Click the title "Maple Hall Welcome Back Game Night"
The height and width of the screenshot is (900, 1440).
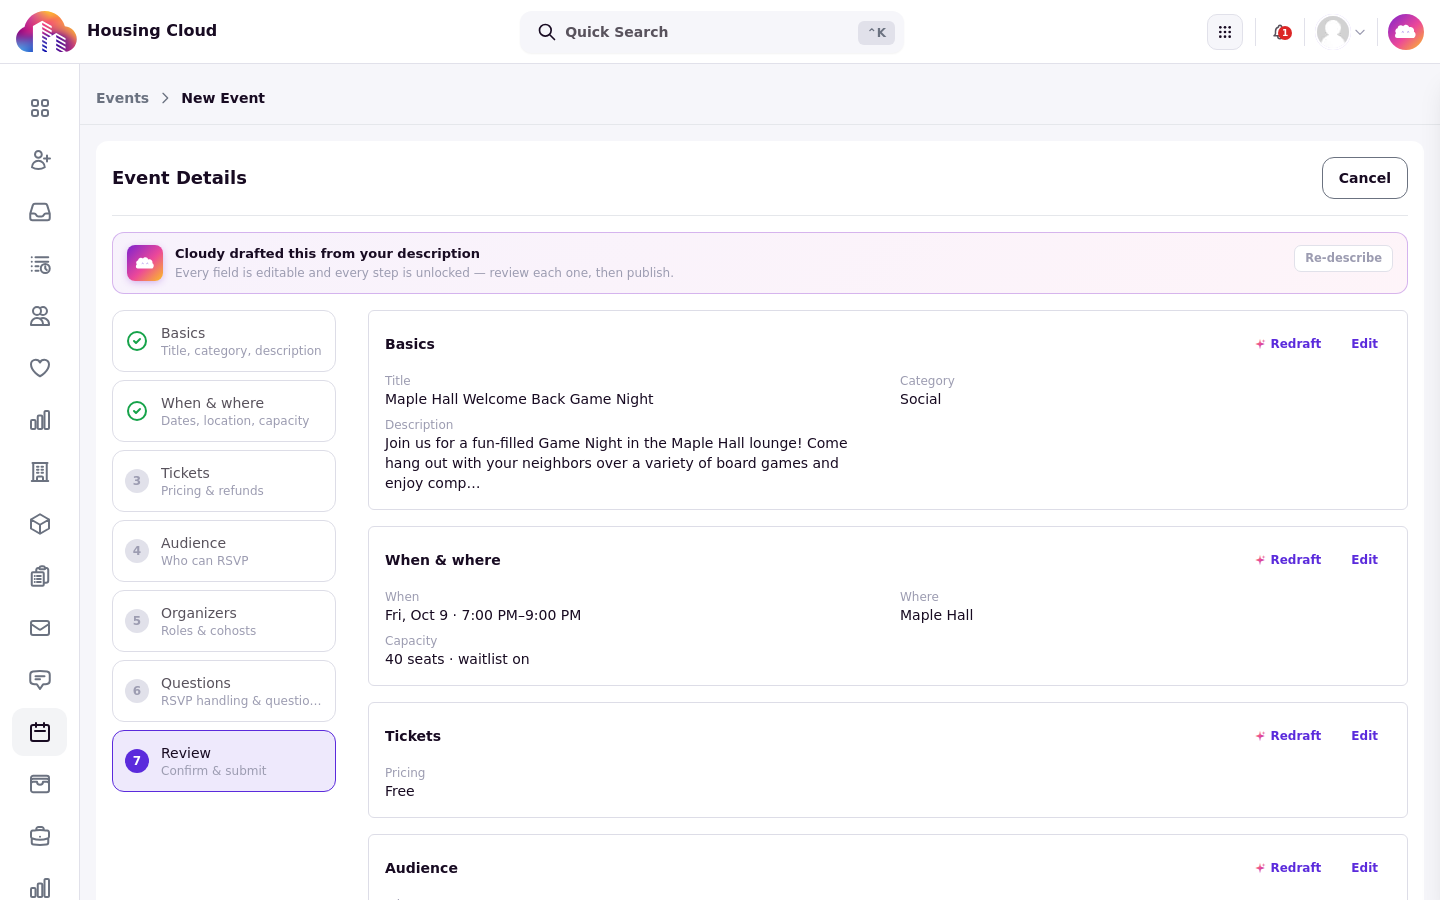pyautogui.click(x=519, y=399)
